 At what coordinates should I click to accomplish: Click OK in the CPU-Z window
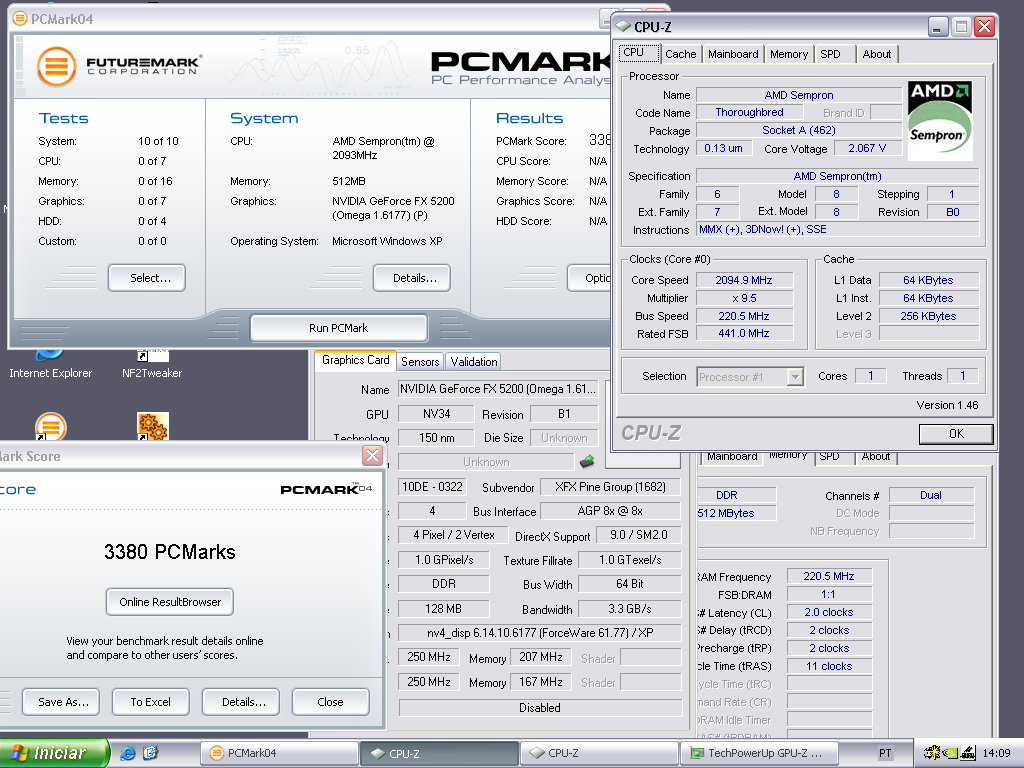pyautogui.click(x=956, y=434)
